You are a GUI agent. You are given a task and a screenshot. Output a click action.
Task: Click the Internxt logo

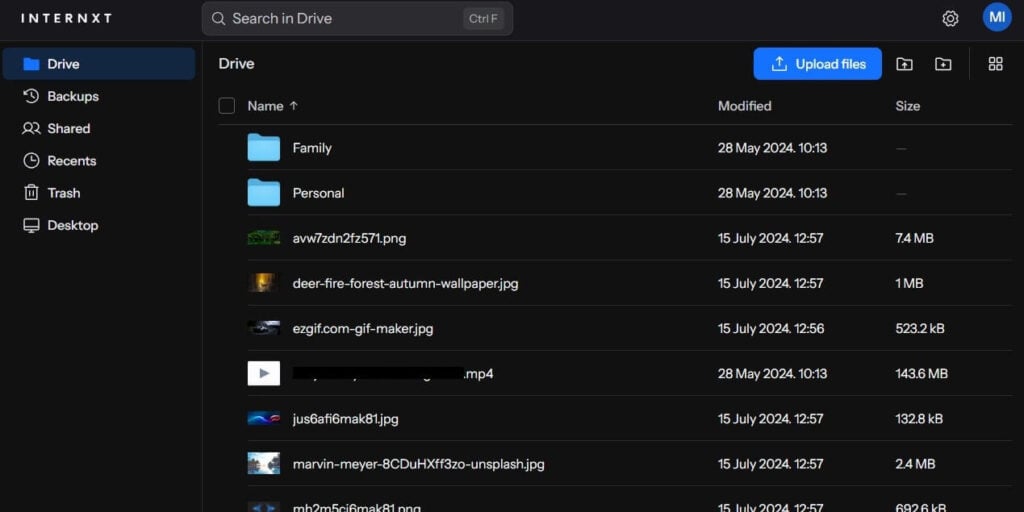(66, 18)
